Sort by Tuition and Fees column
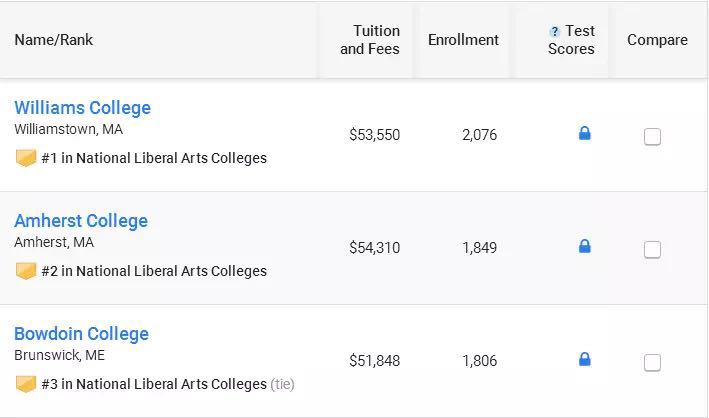This screenshot has height=418, width=709. [x=370, y=40]
